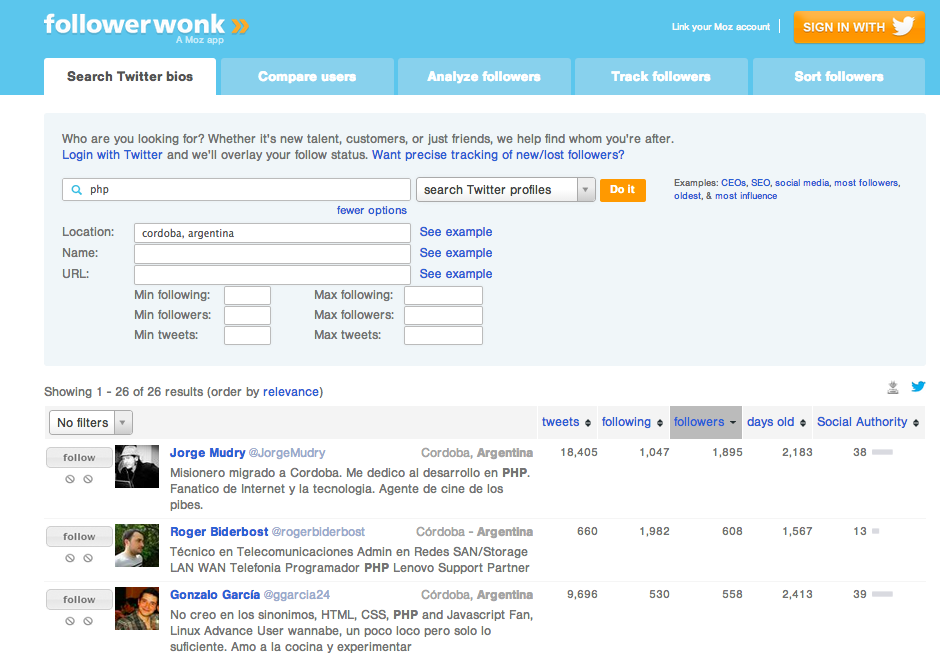Open the 'search Twitter profiles' dropdown
The image size is (940, 657).
coord(505,190)
